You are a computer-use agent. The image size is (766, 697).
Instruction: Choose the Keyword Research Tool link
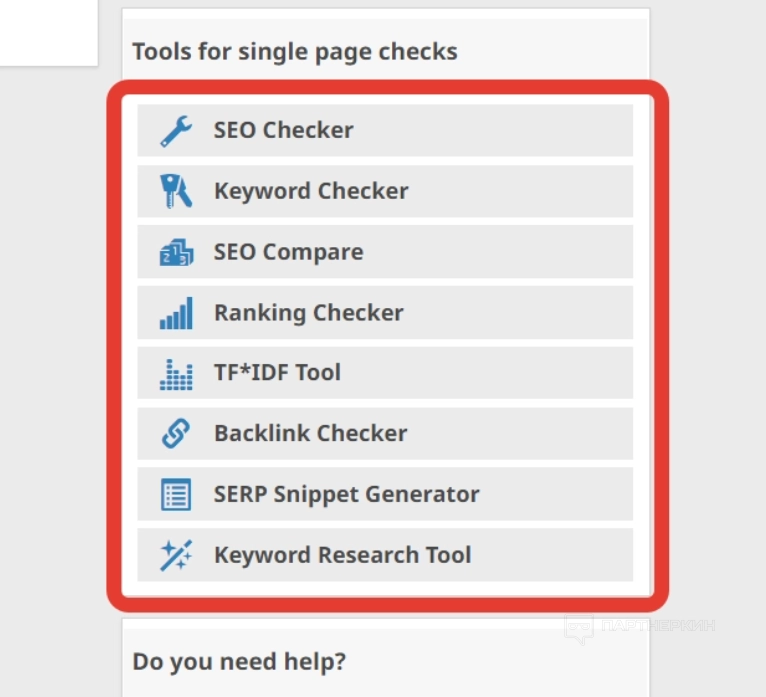(x=342, y=555)
